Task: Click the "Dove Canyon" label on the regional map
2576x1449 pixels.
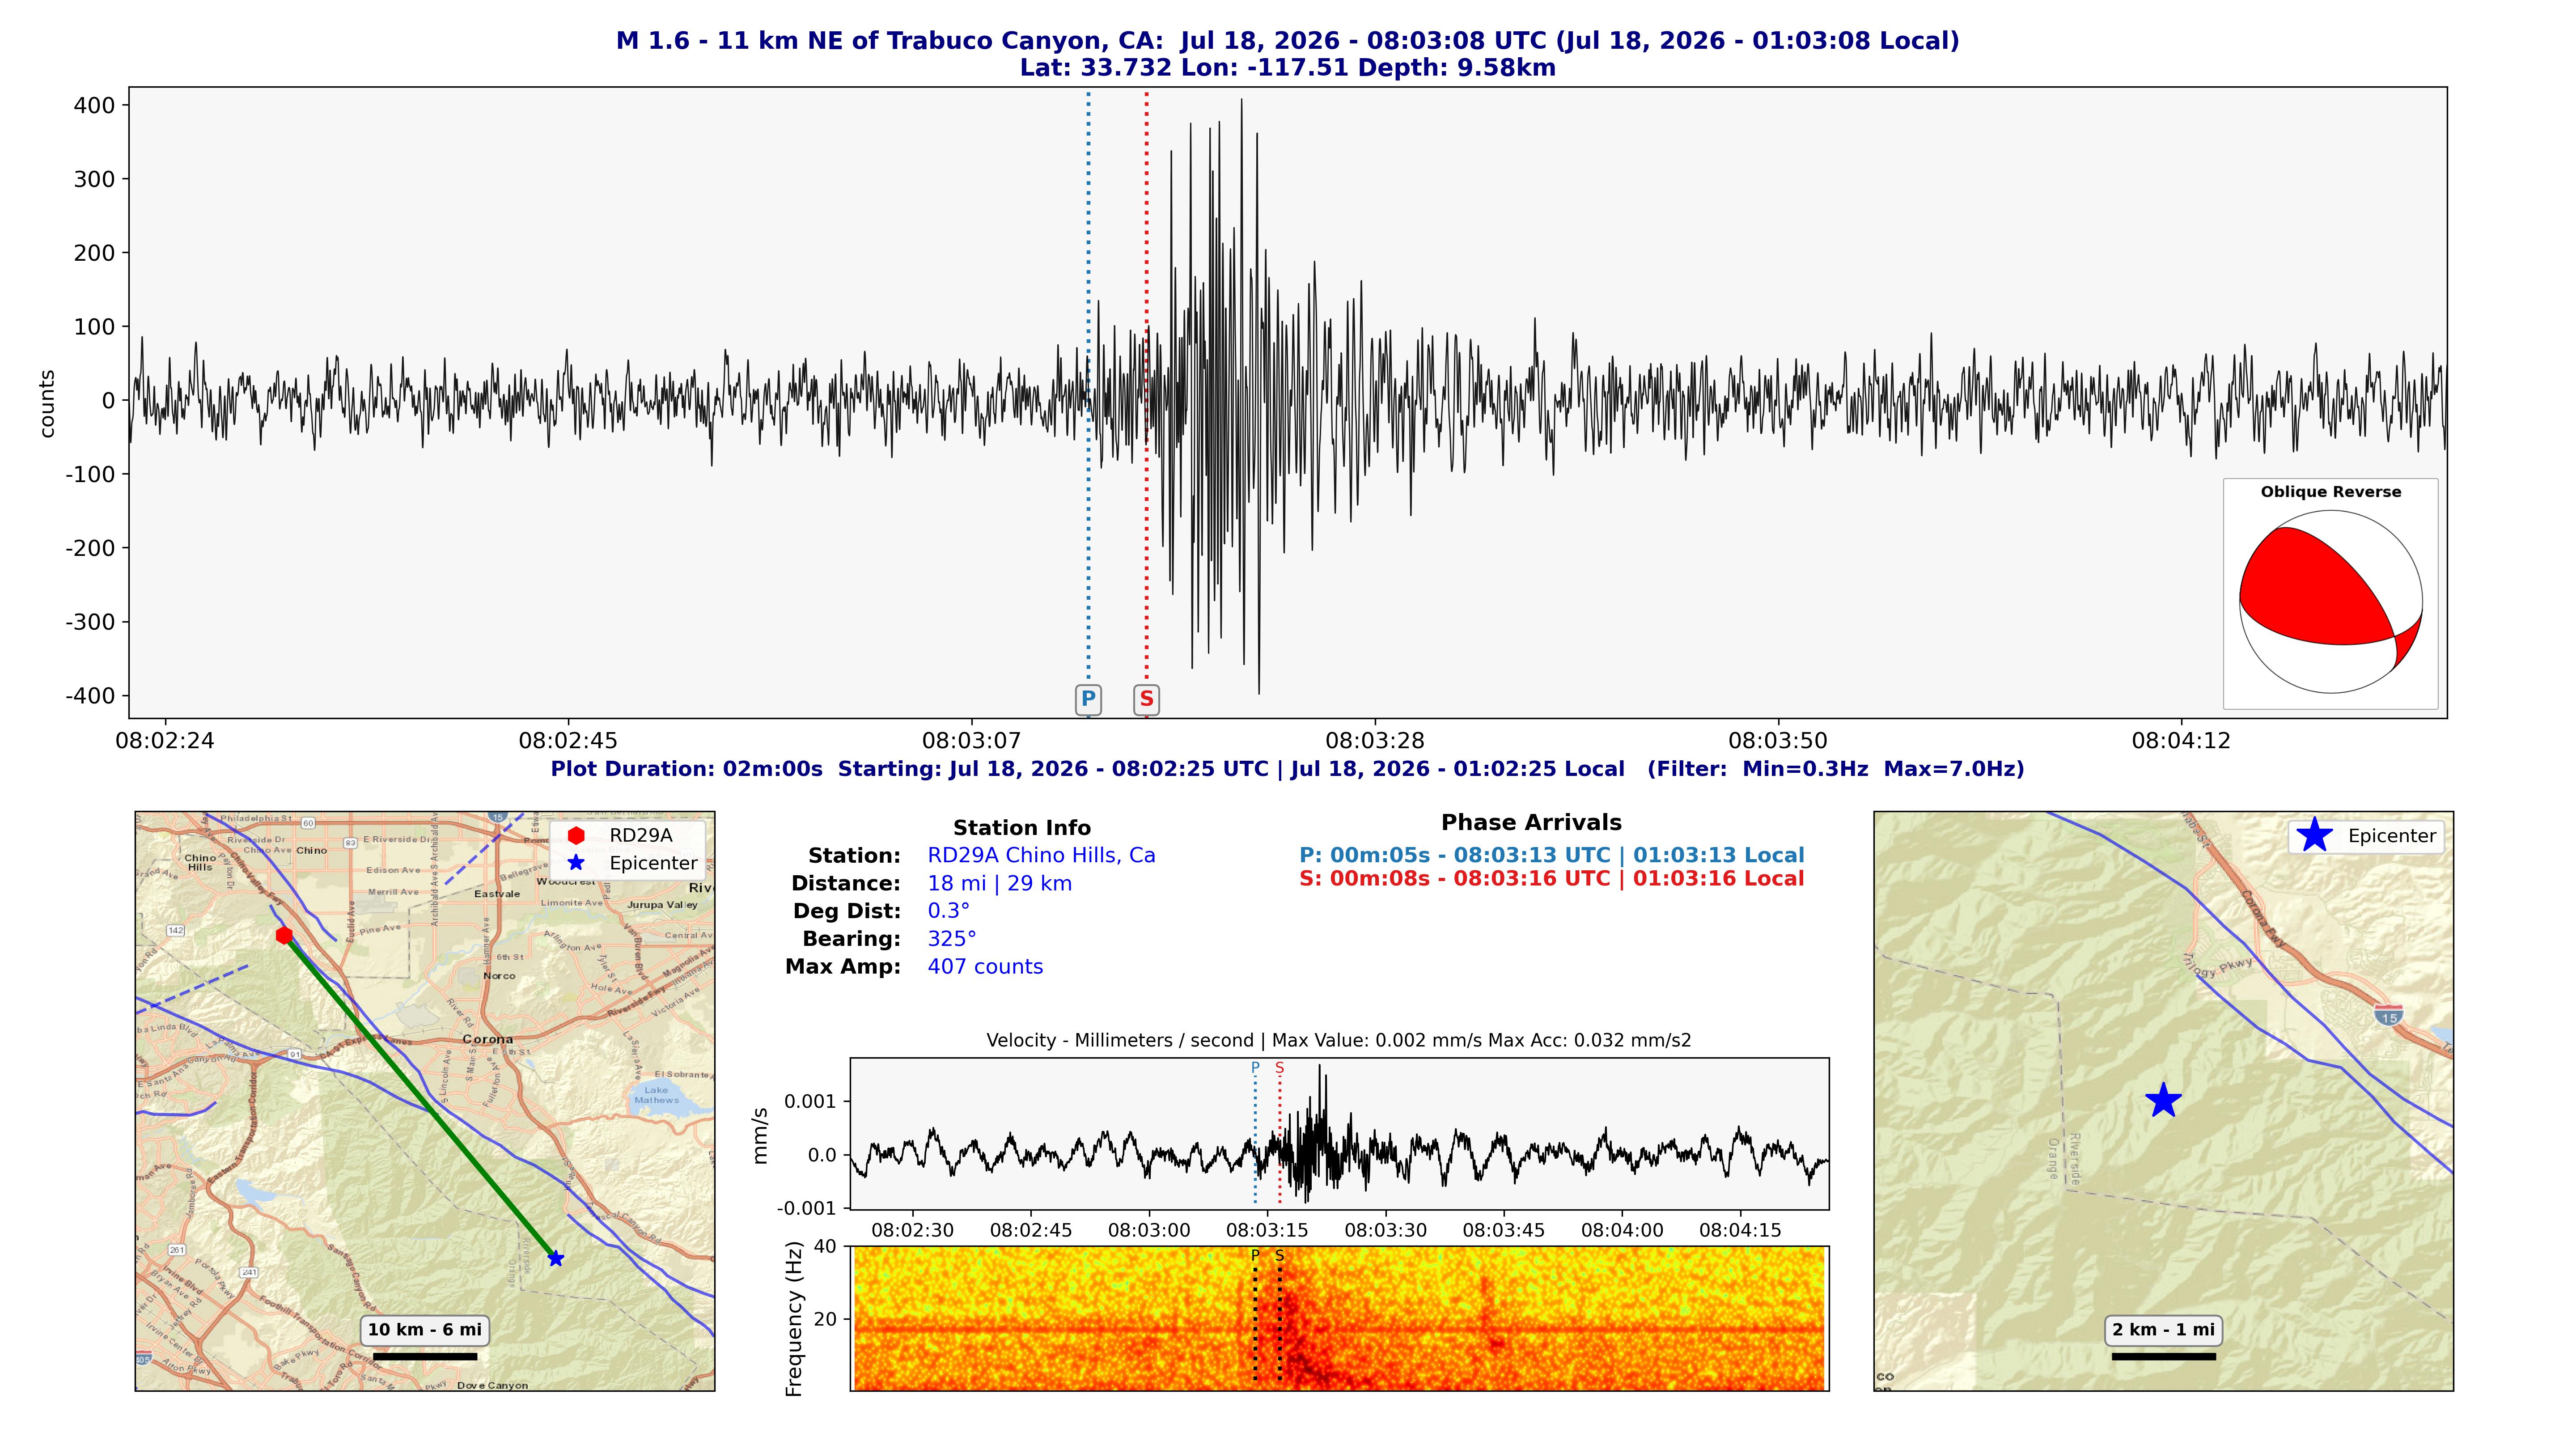Action: [492, 1385]
